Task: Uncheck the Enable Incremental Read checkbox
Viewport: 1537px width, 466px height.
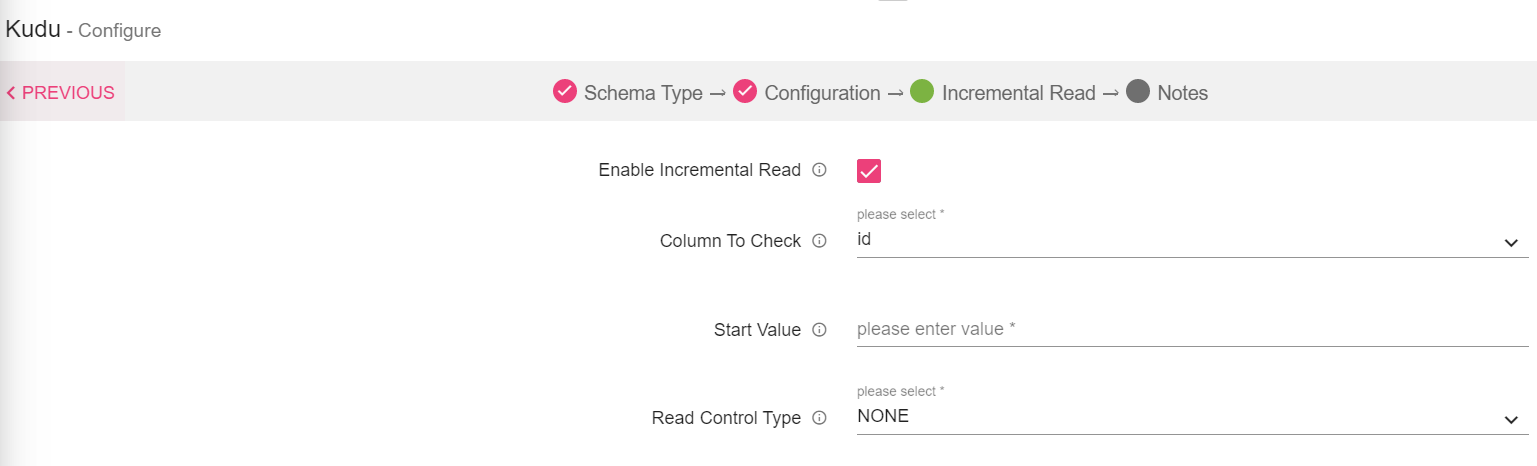Action: click(869, 170)
